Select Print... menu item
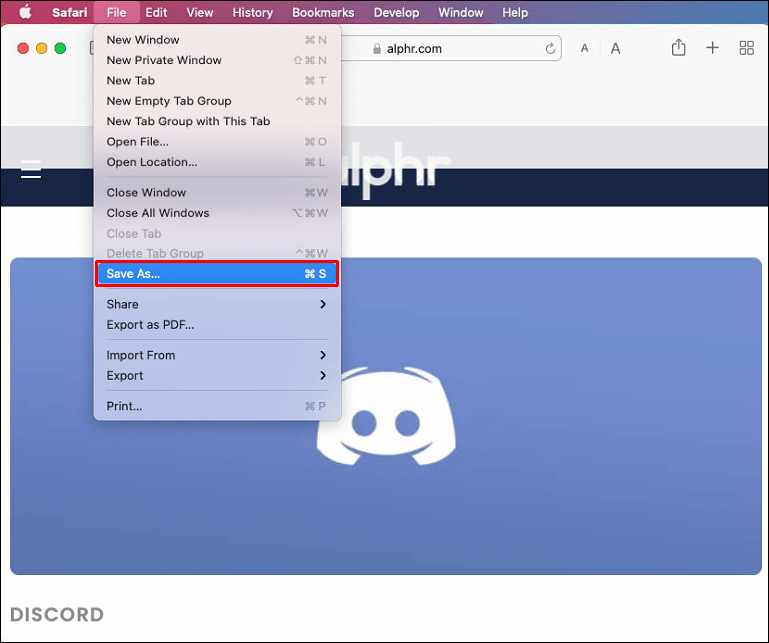This screenshot has width=769, height=643. click(x=217, y=406)
